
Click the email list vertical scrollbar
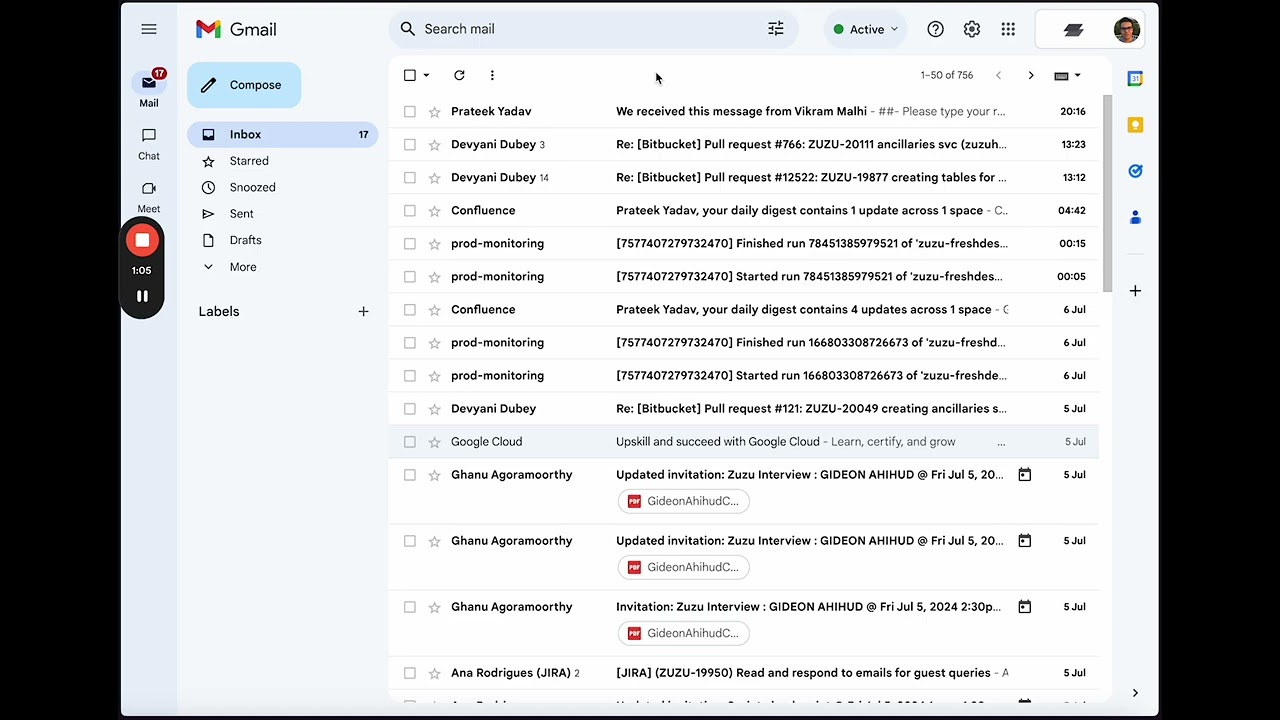click(x=1106, y=193)
